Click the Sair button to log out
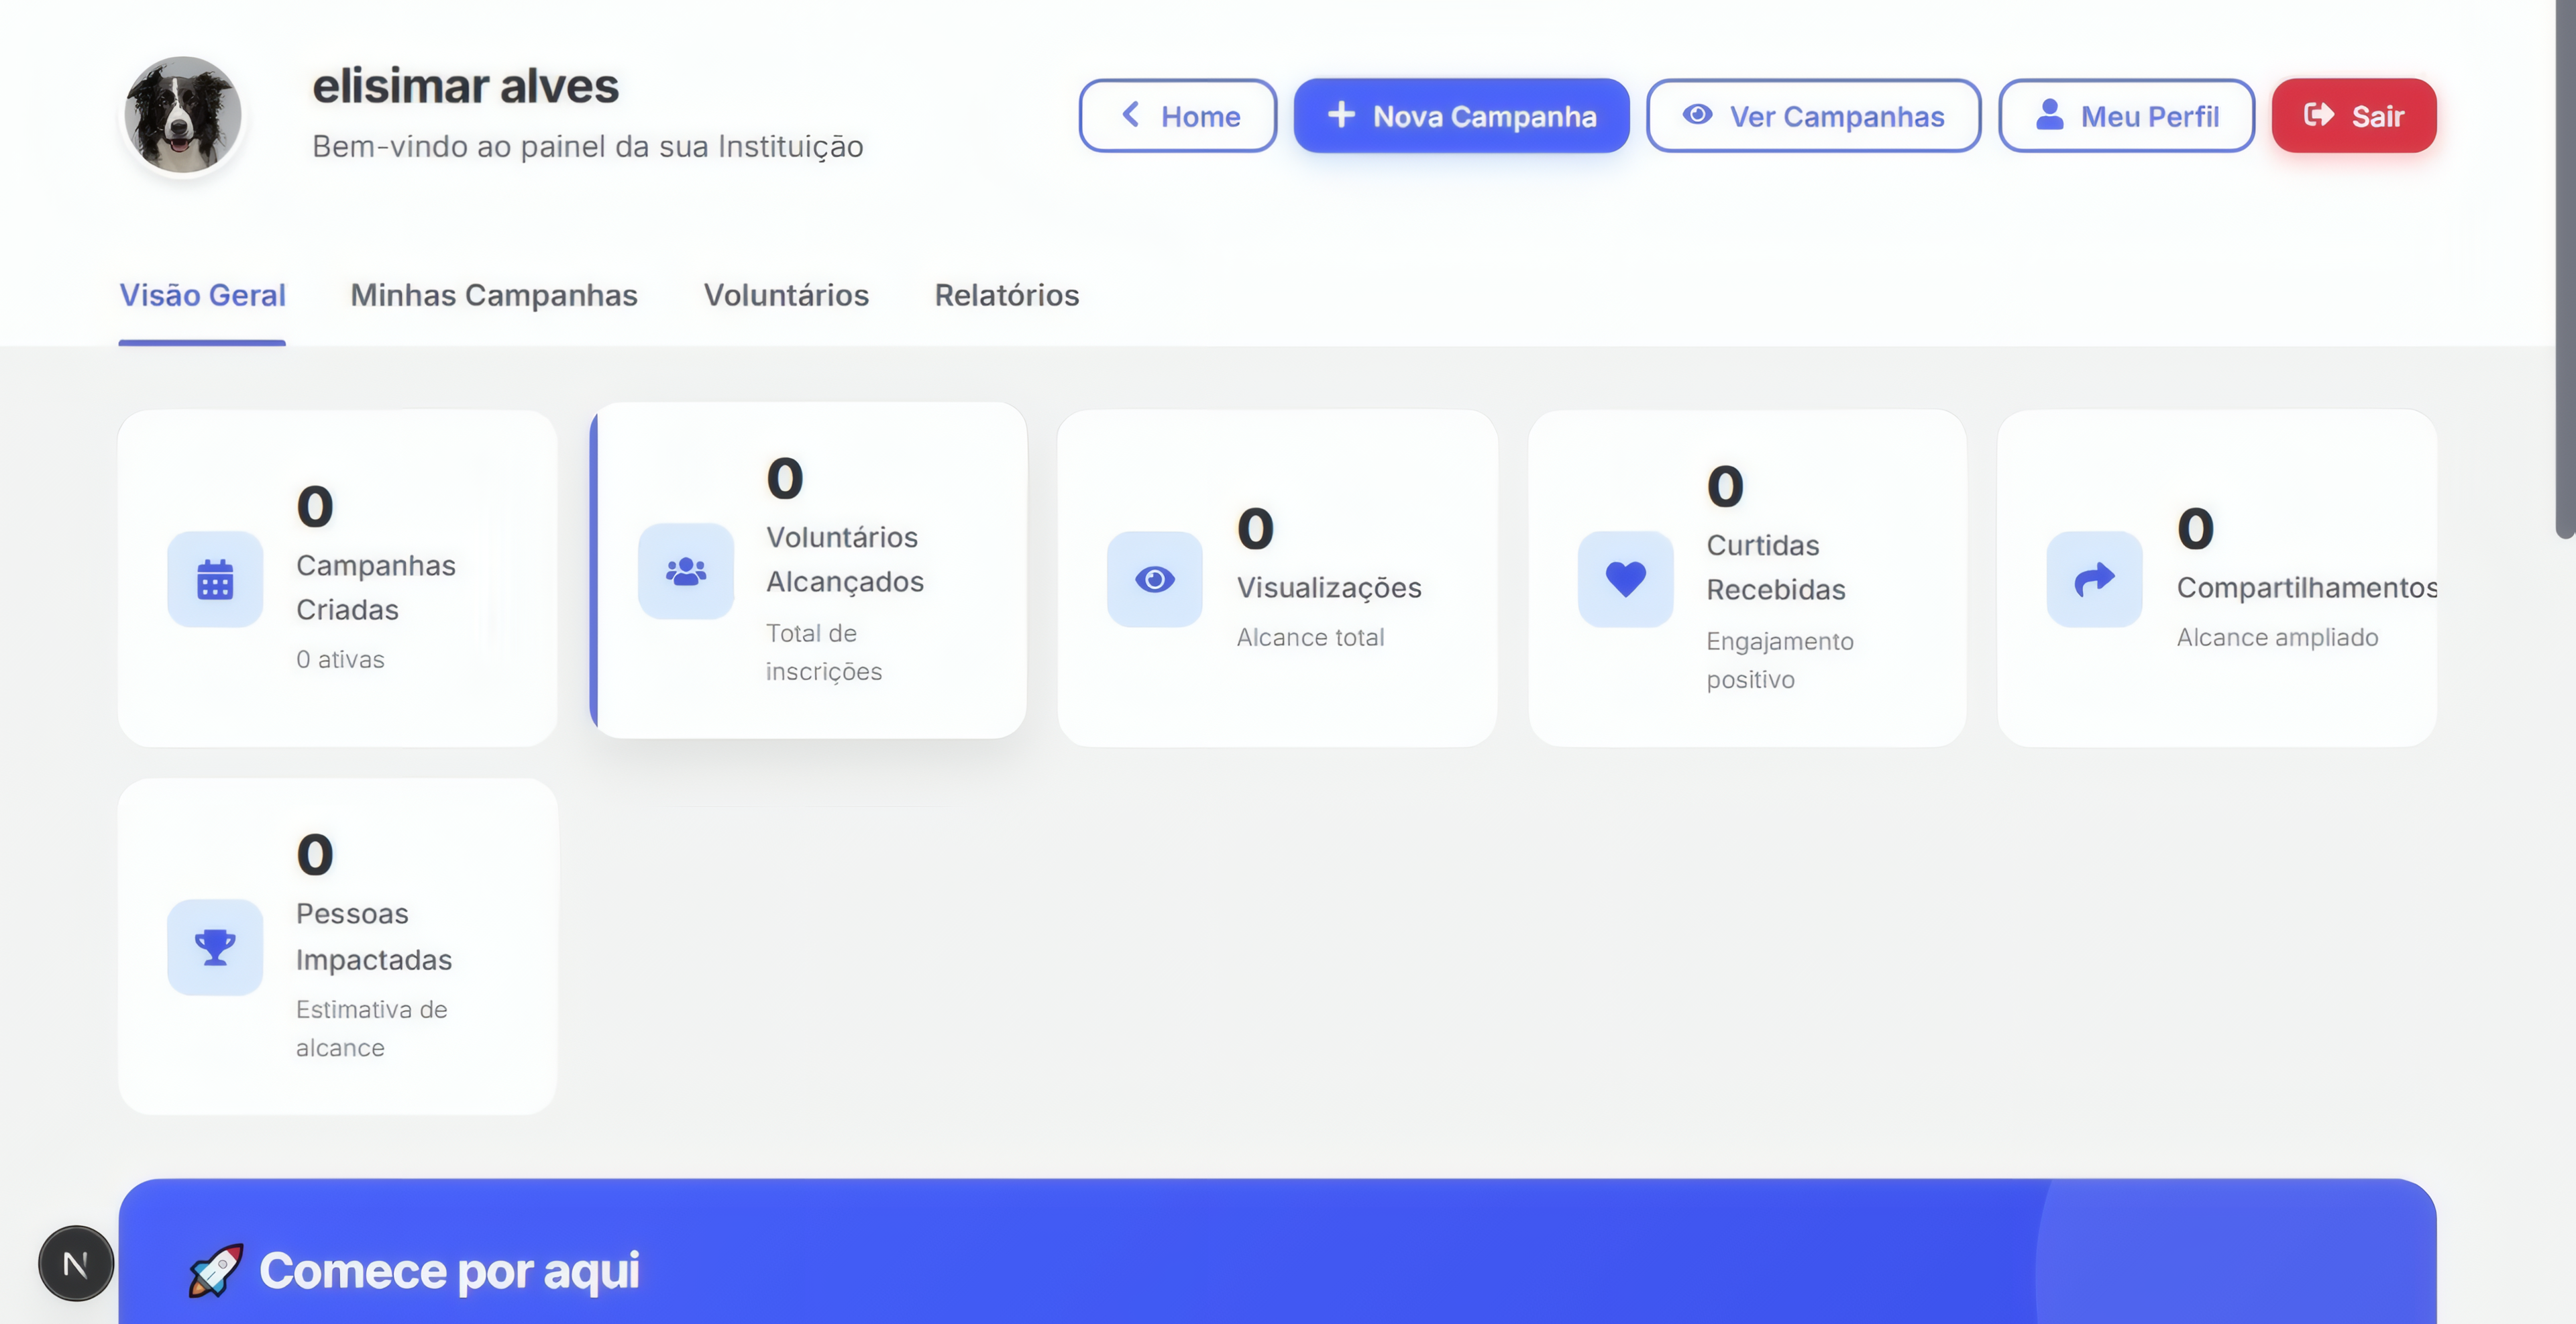This screenshot has width=2576, height=1324. click(x=2353, y=115)
